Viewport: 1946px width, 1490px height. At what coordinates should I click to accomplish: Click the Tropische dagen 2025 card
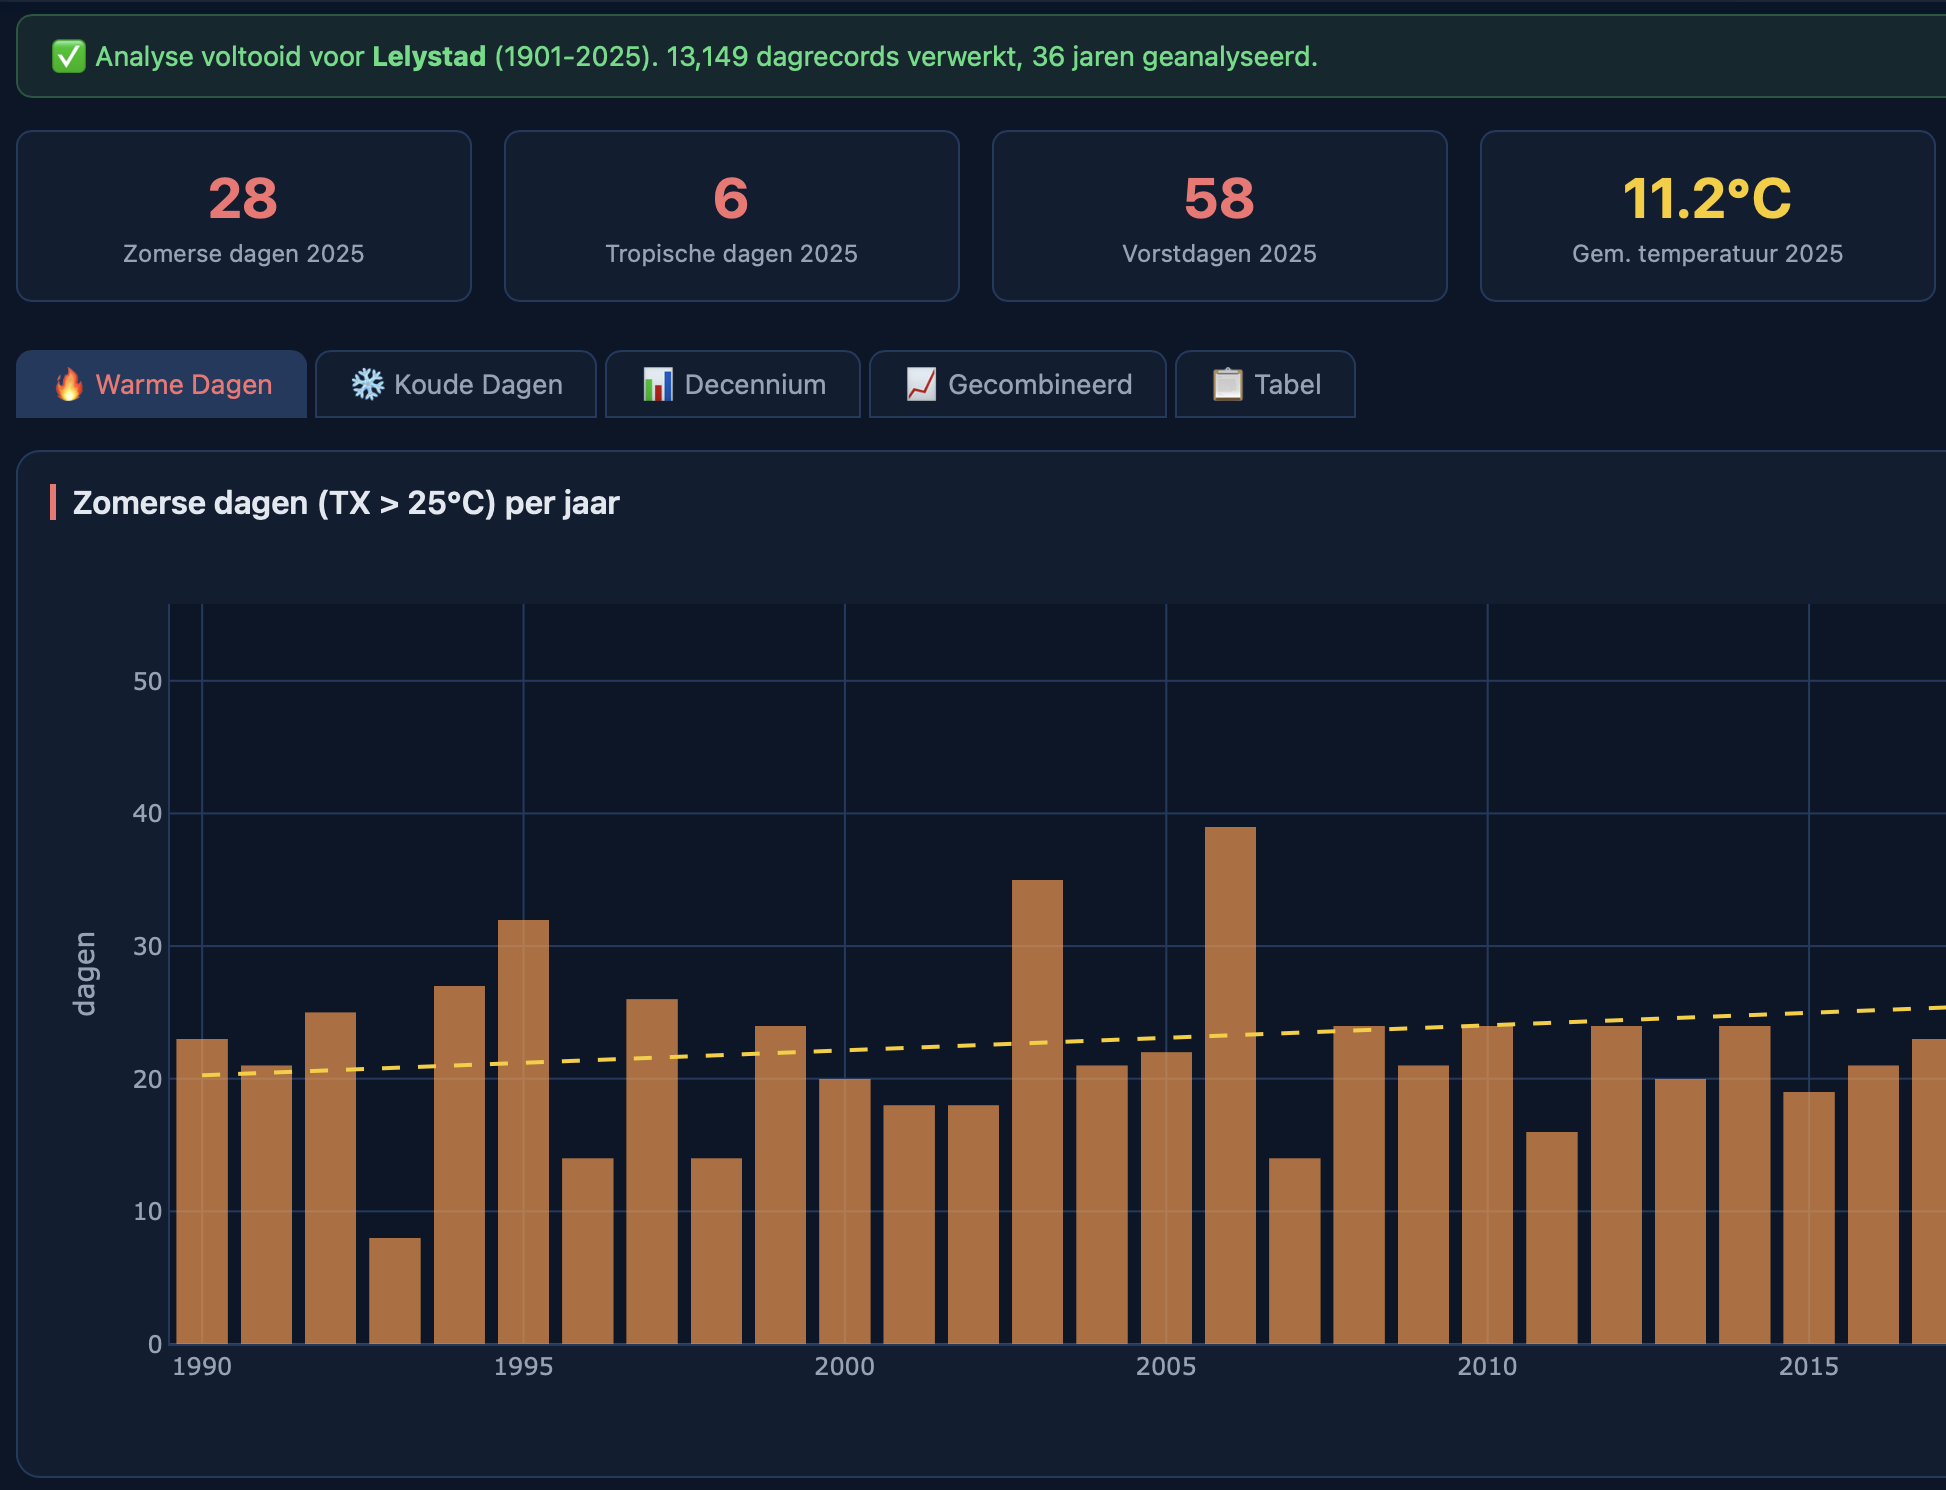(731, 216)
